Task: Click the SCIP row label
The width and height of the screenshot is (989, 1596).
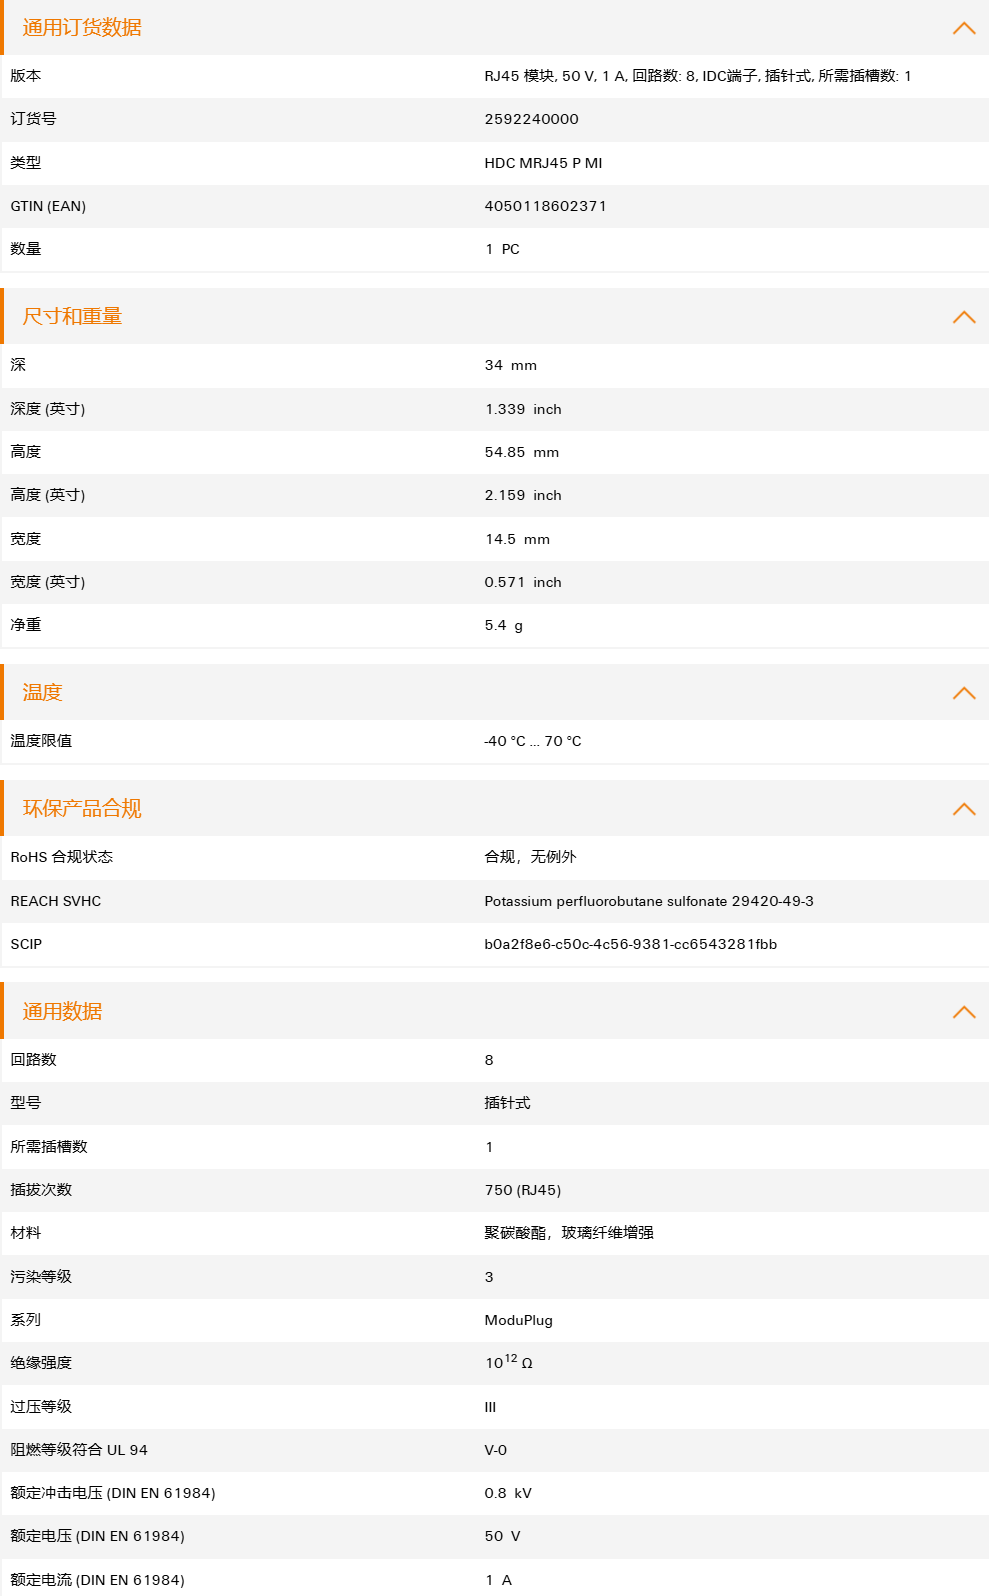Action: coord(26,944)
